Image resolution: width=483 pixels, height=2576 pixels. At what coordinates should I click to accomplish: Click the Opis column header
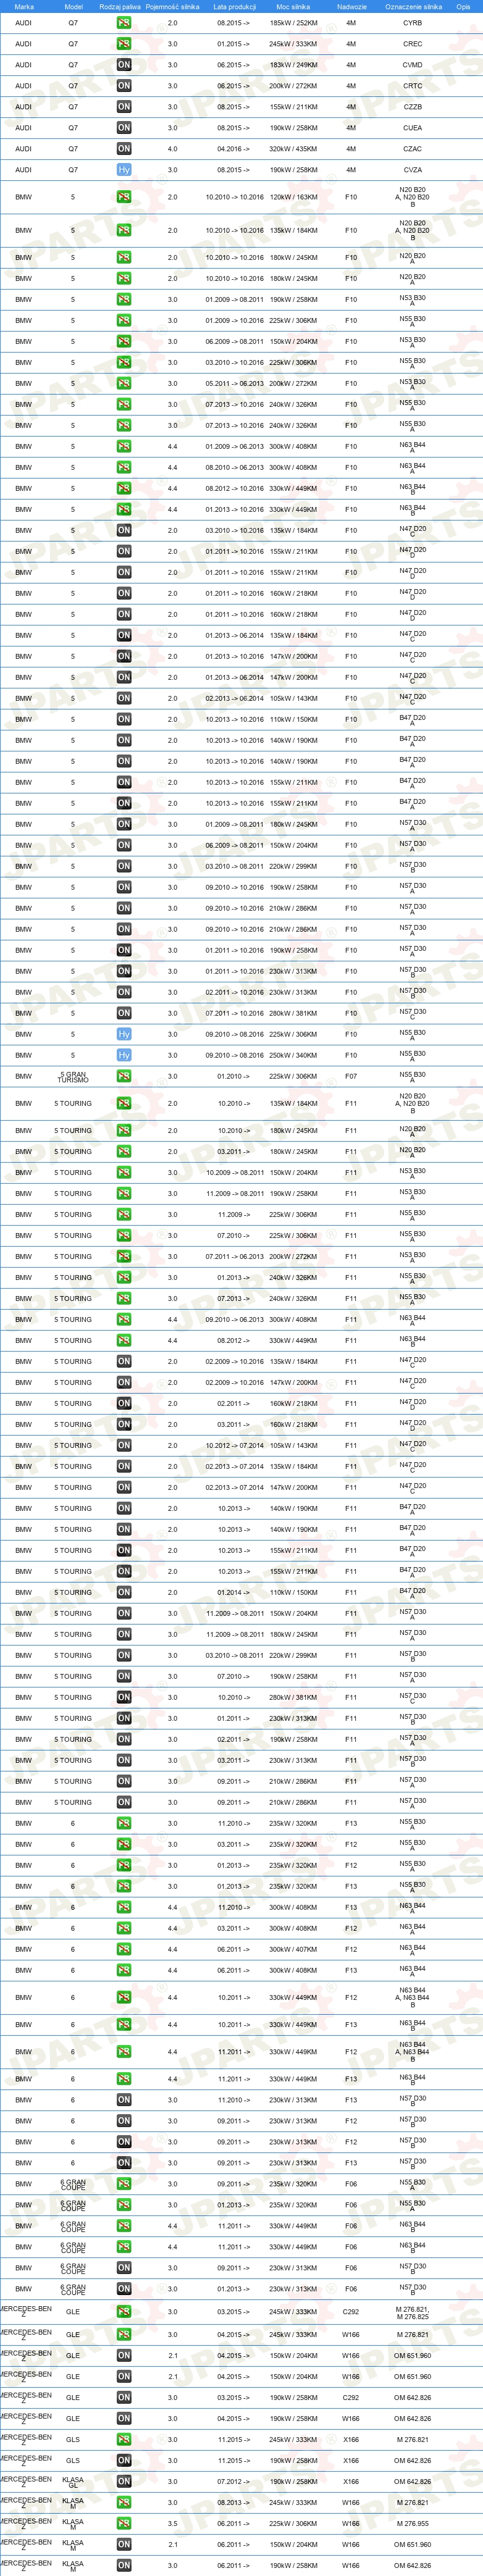click(463, 6)
